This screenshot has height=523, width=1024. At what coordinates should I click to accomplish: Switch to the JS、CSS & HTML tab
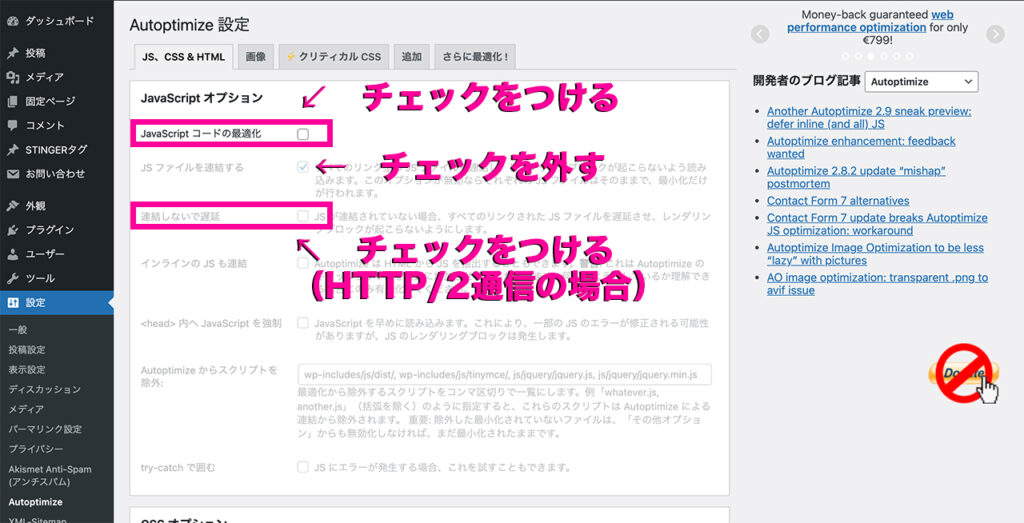pos(184,57)
